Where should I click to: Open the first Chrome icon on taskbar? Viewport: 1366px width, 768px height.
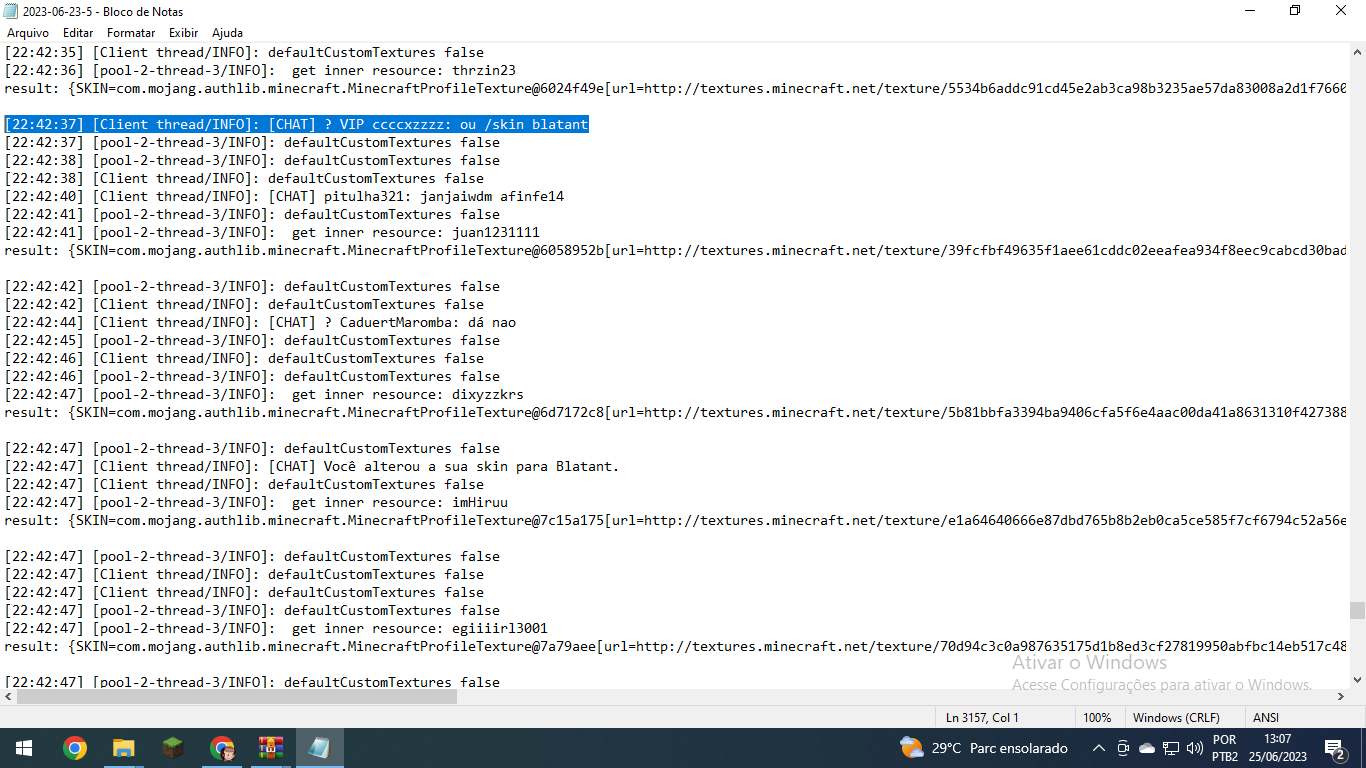74,748
